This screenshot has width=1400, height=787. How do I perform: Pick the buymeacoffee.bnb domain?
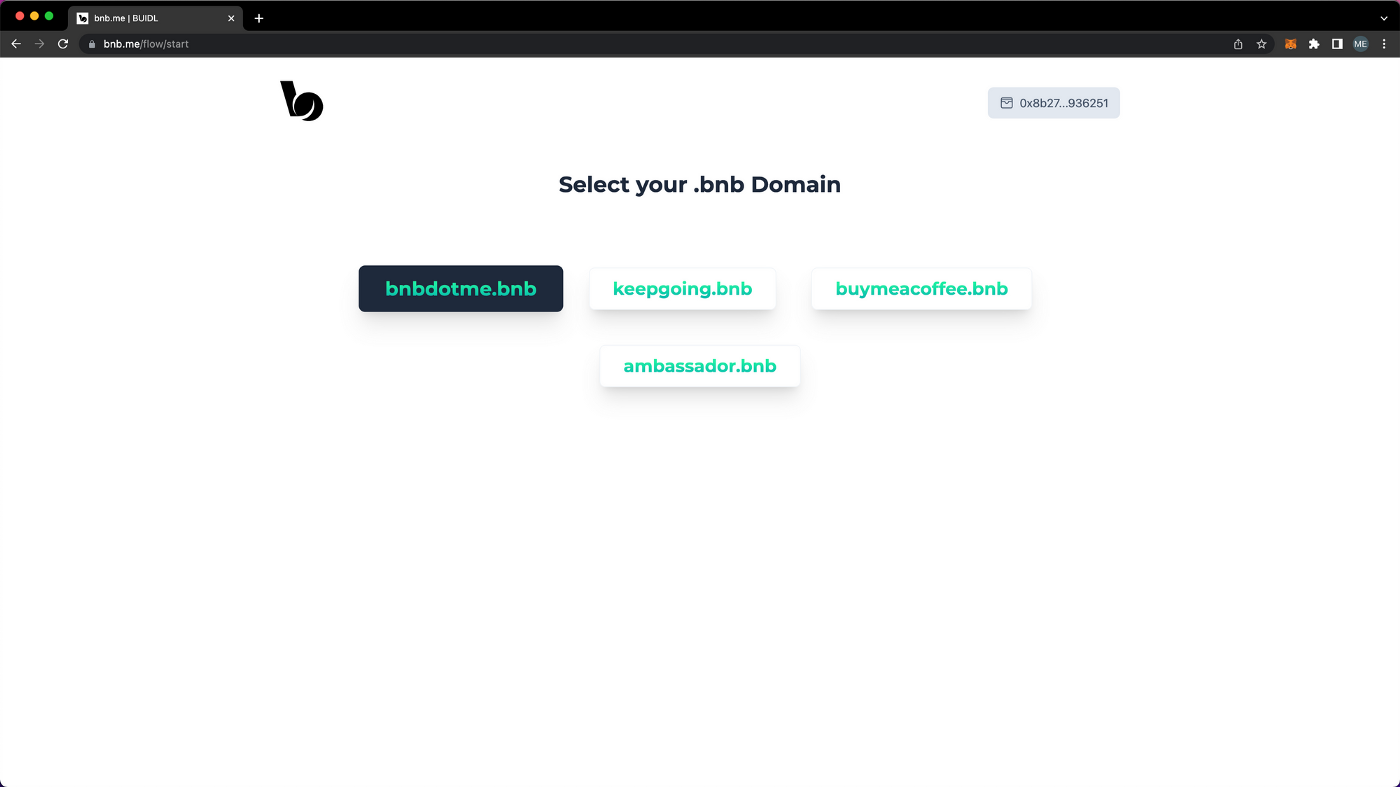click(921, 289)
